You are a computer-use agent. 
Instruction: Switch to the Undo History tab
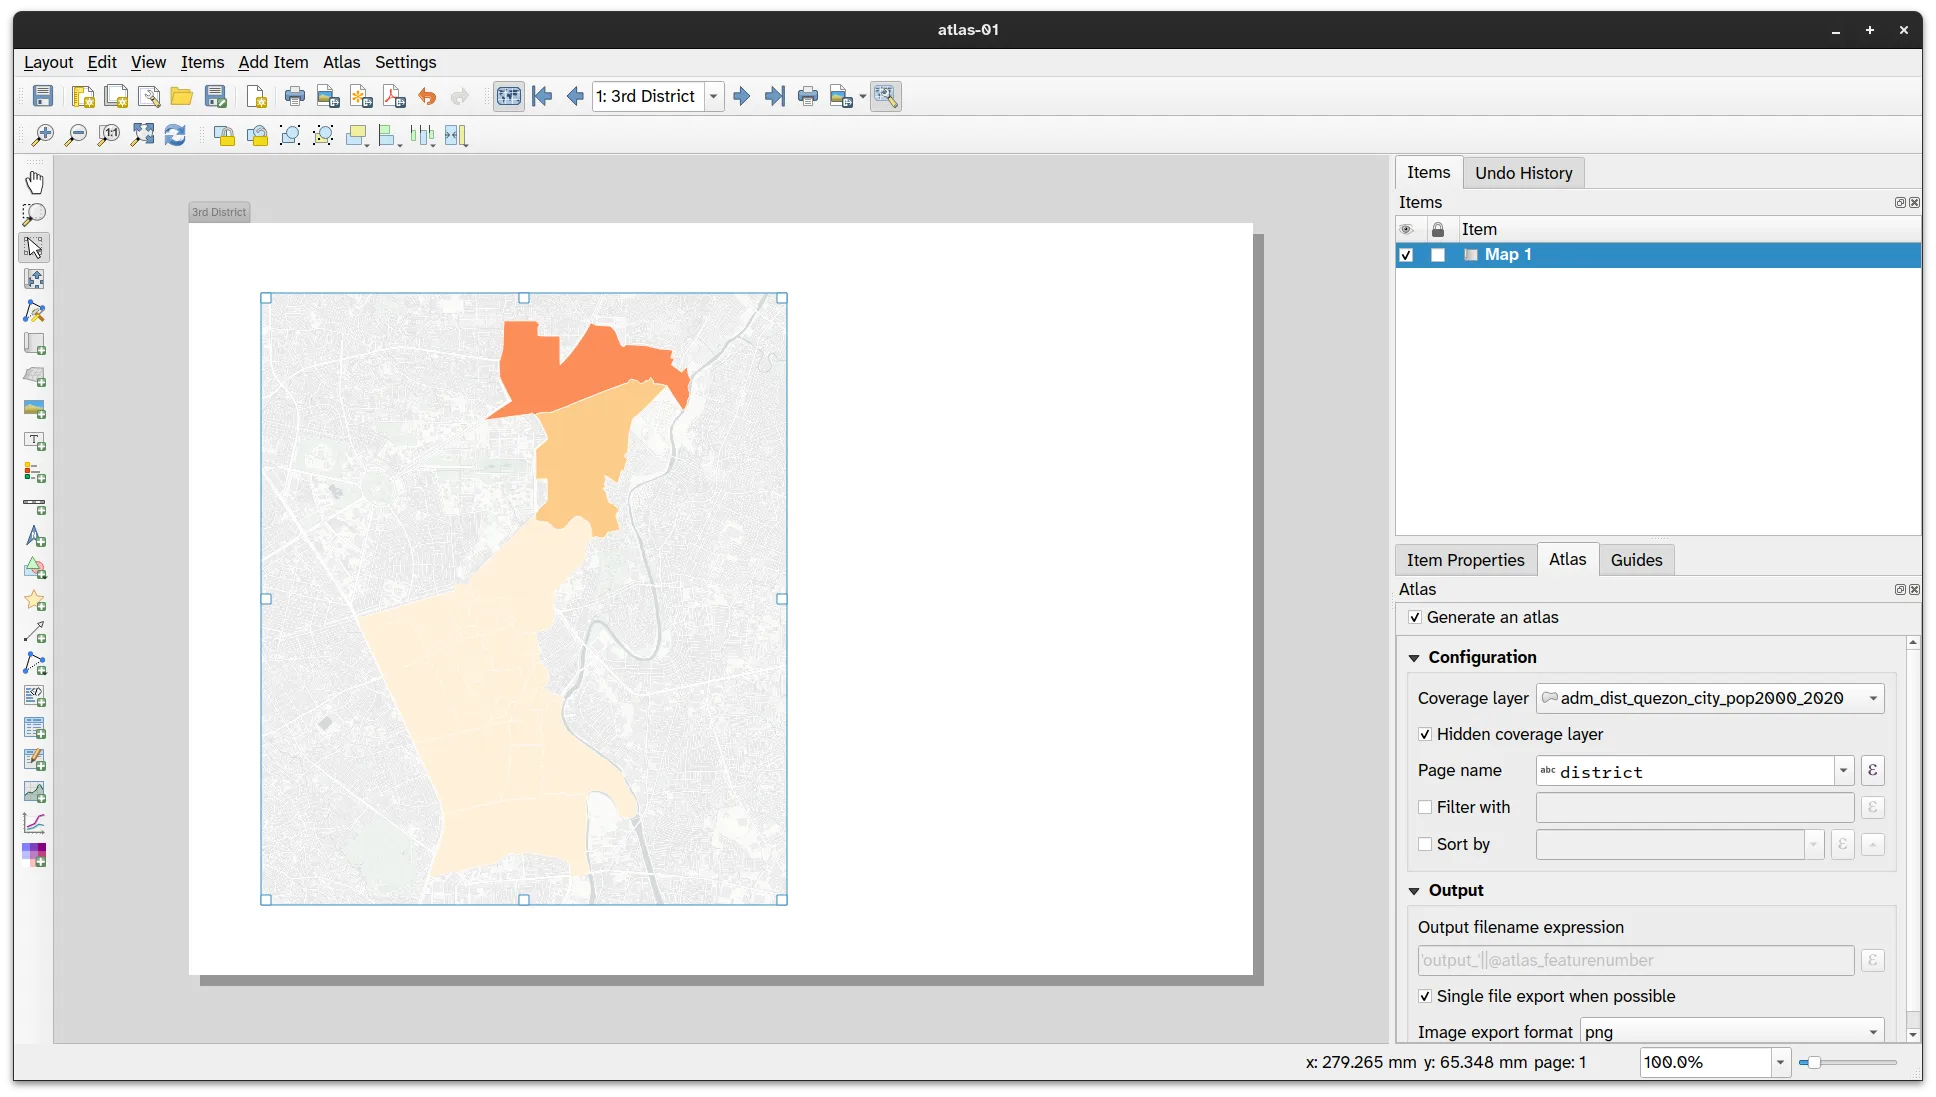[1523, 172]
